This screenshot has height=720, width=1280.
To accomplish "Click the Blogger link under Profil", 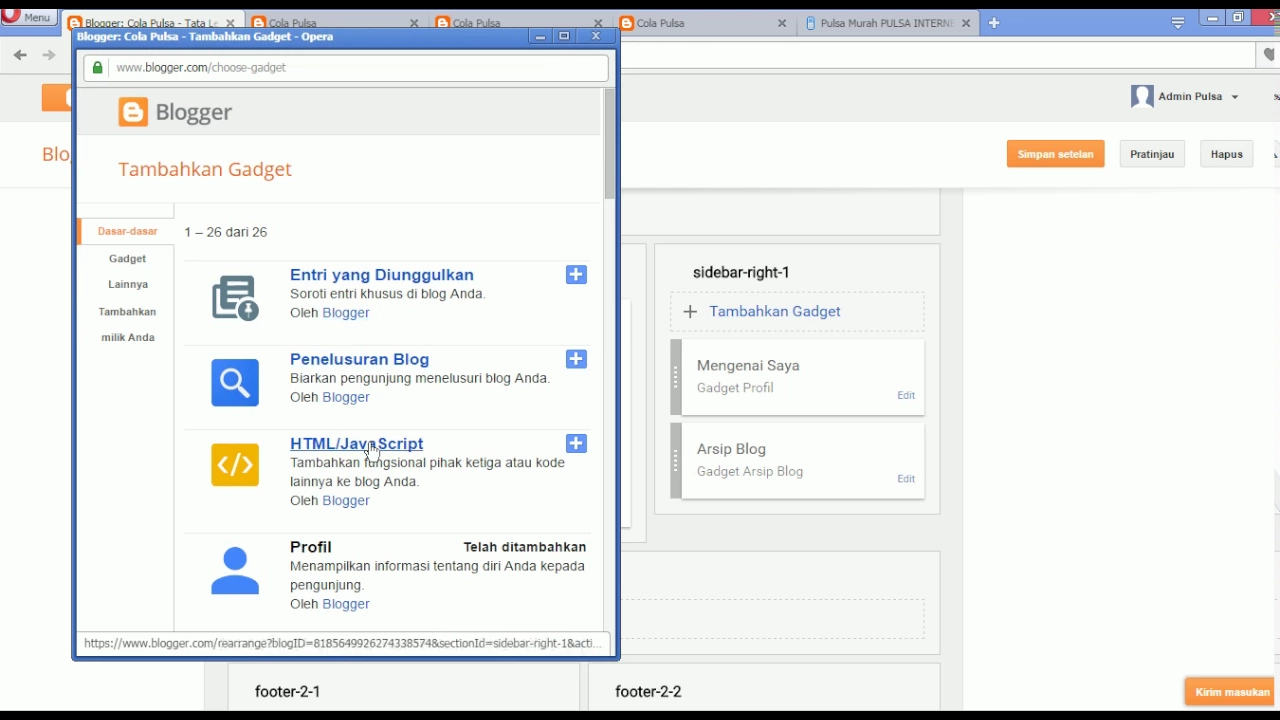I will (x=346, y=604).
